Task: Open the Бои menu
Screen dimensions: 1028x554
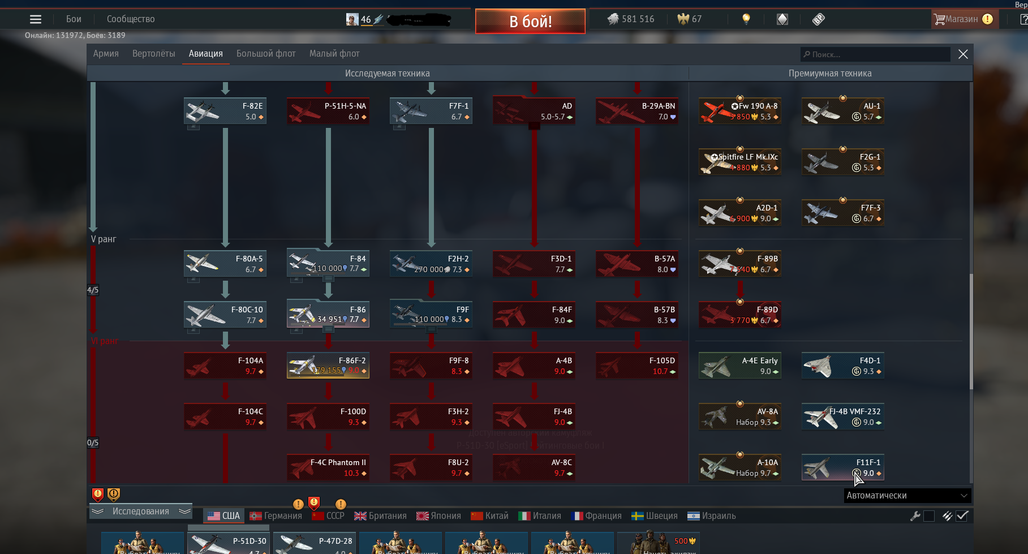Action: 73,19
